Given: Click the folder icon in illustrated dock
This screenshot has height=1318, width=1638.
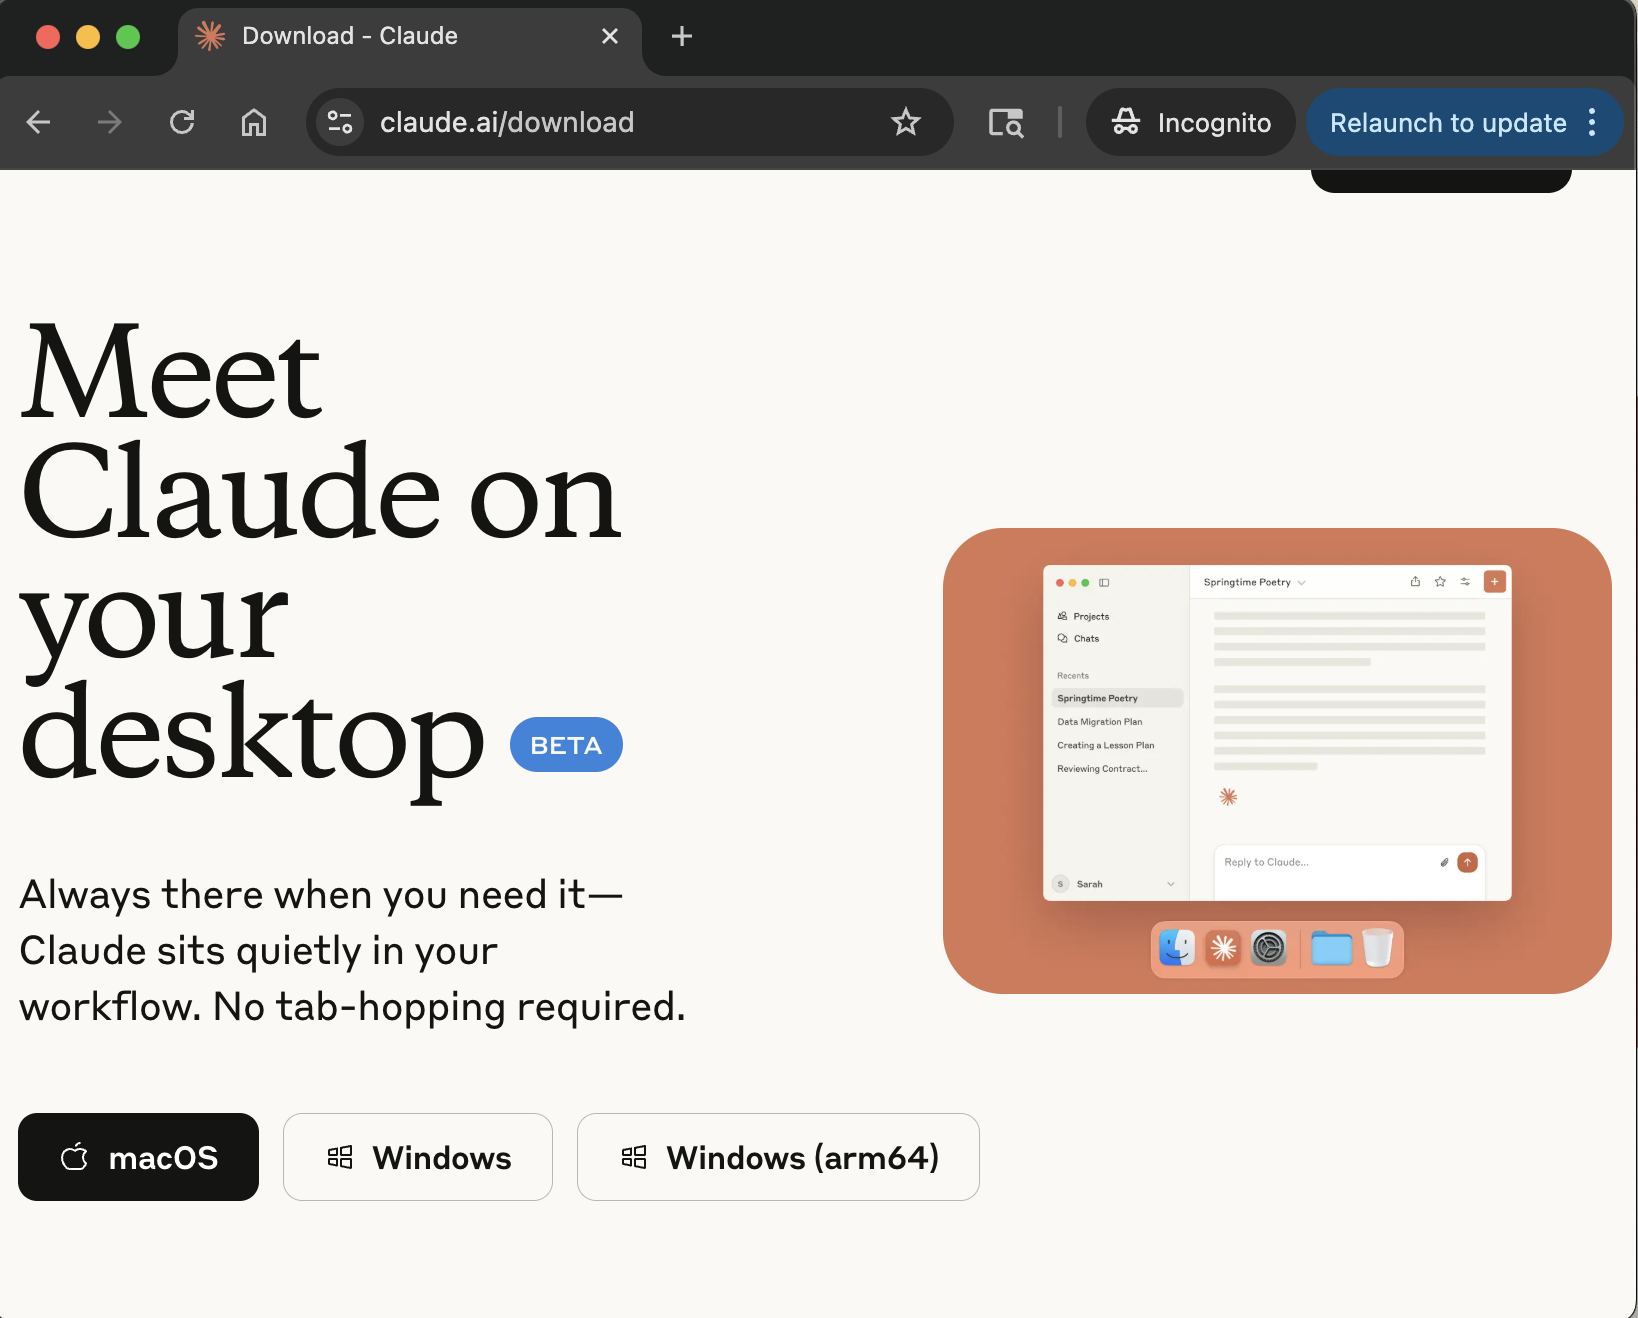Looking at the screenshot, I should coord(1331,948).
